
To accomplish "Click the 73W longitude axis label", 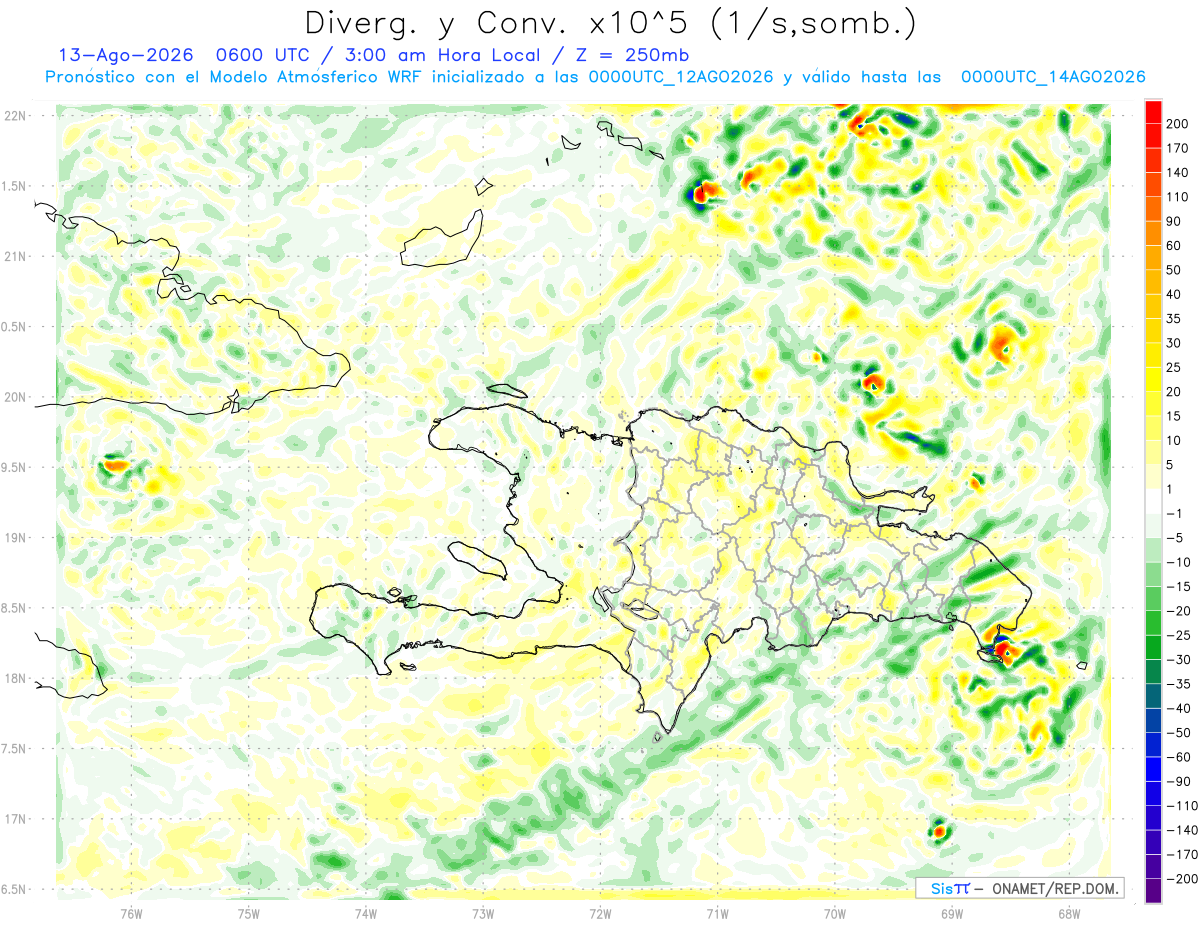I will click(x=482, y=912).
